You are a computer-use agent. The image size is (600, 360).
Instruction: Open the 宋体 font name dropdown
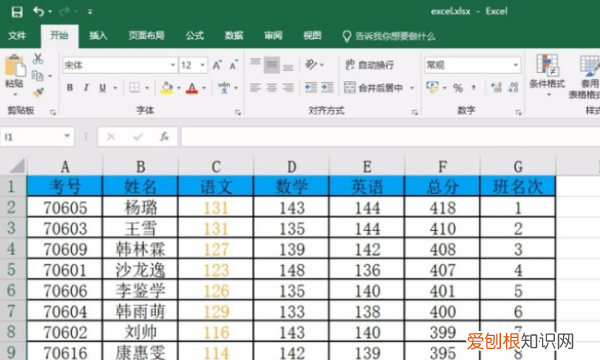(x=173, y=65)
